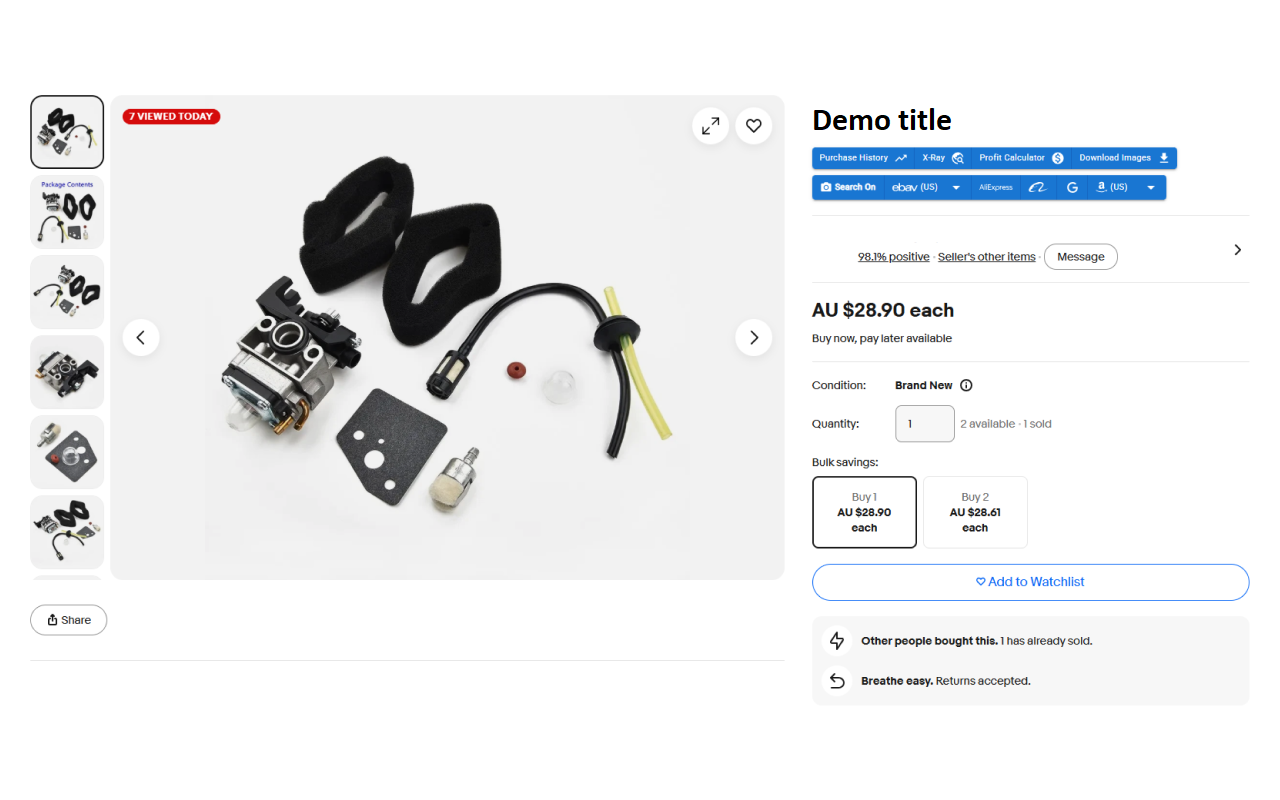Click Buy now, pay later available text
The image size is (1280, 800).
point(882,339)
